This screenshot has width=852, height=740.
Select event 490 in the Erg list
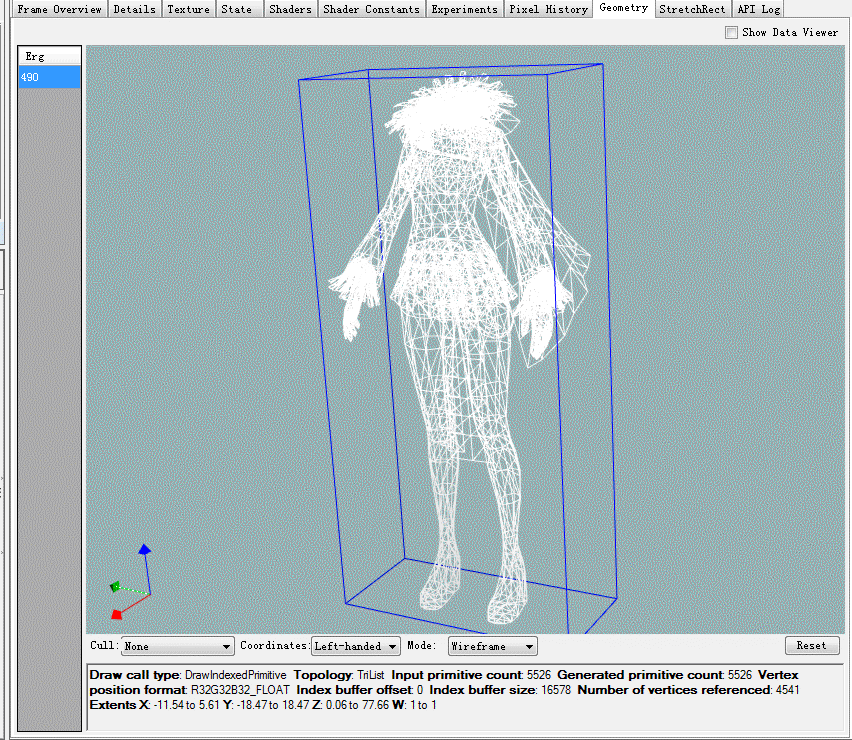(x=49, y=77)
